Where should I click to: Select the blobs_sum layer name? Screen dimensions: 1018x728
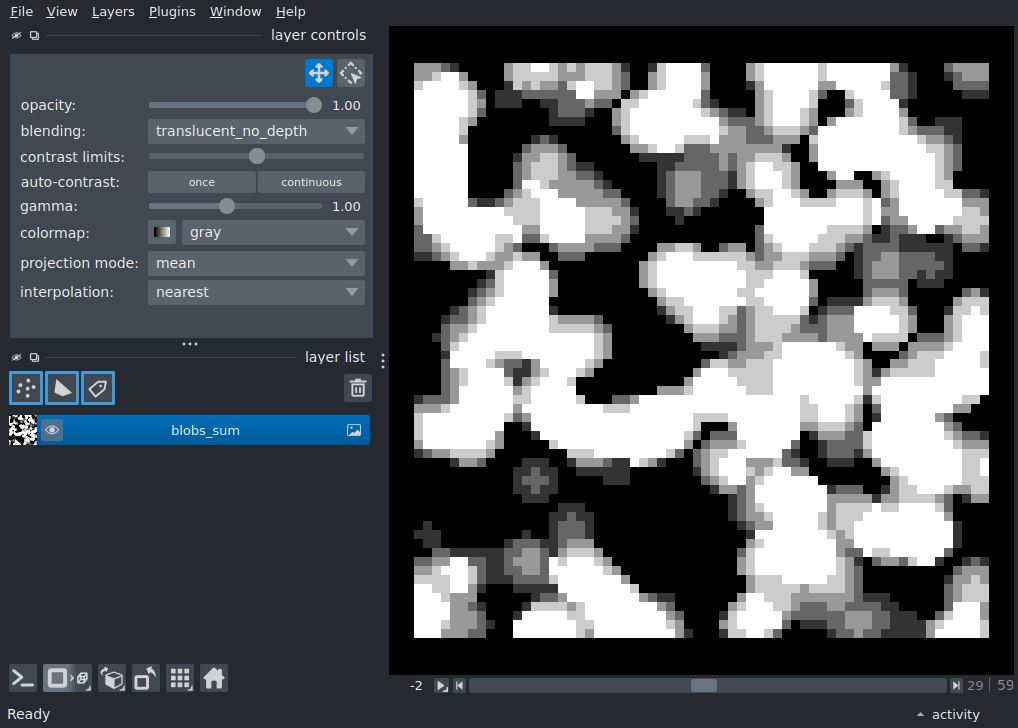(205, 431)
